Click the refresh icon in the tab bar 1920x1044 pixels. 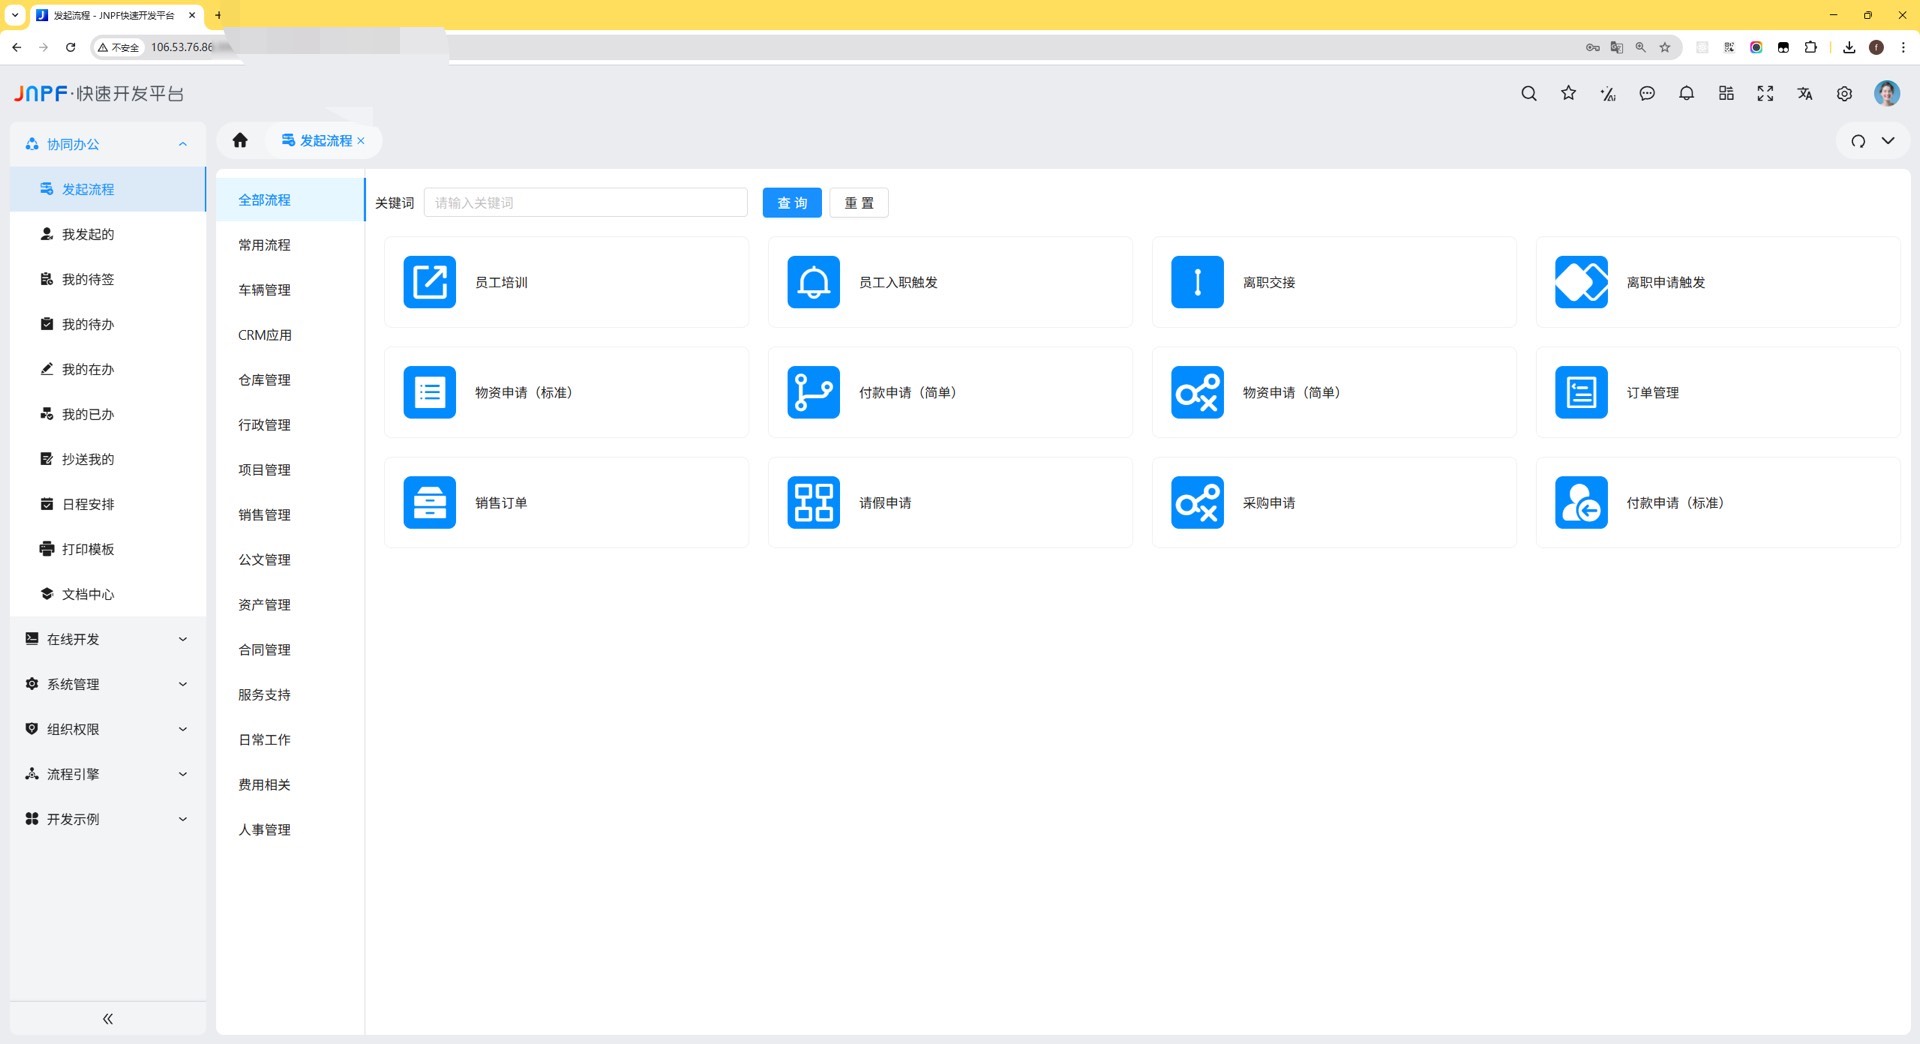point(1858,141)
